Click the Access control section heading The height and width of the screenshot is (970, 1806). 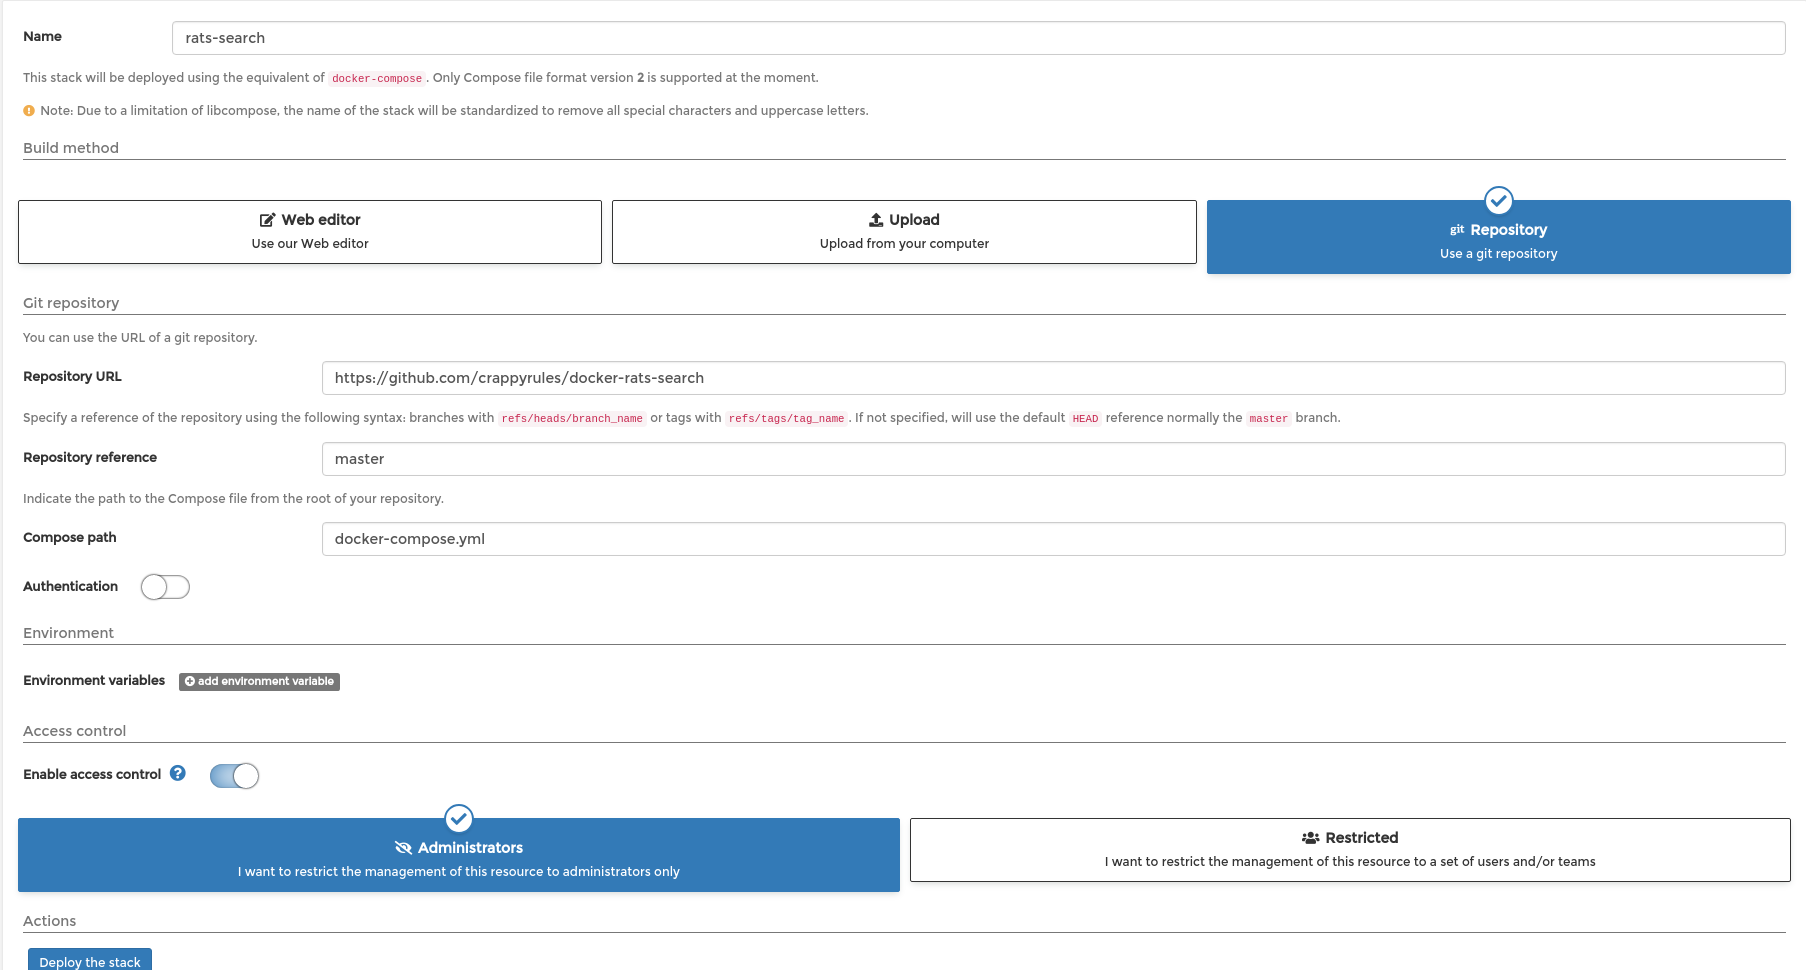pyautogui.click(x=75, y=731)
